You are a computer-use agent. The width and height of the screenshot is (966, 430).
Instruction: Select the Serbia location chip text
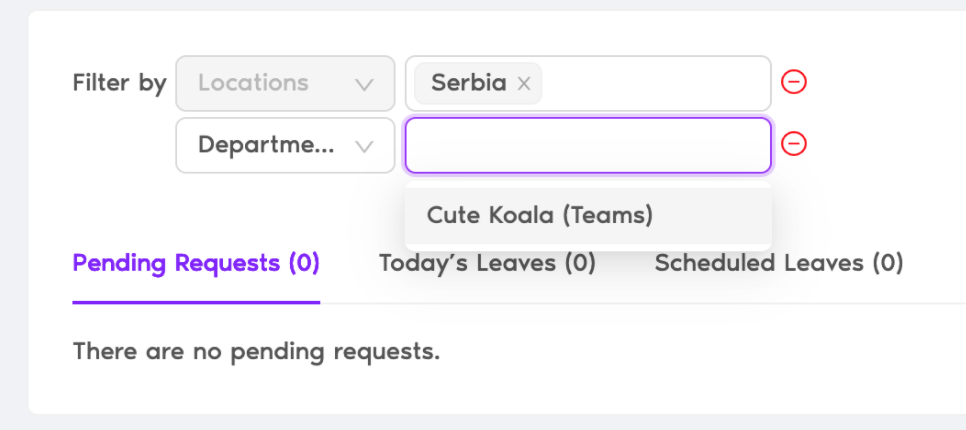coord(469,83)
